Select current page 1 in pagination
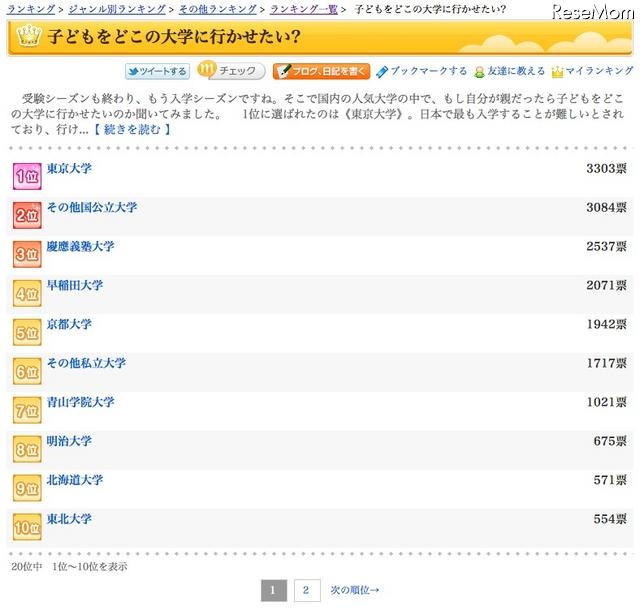 pos(273,591)
